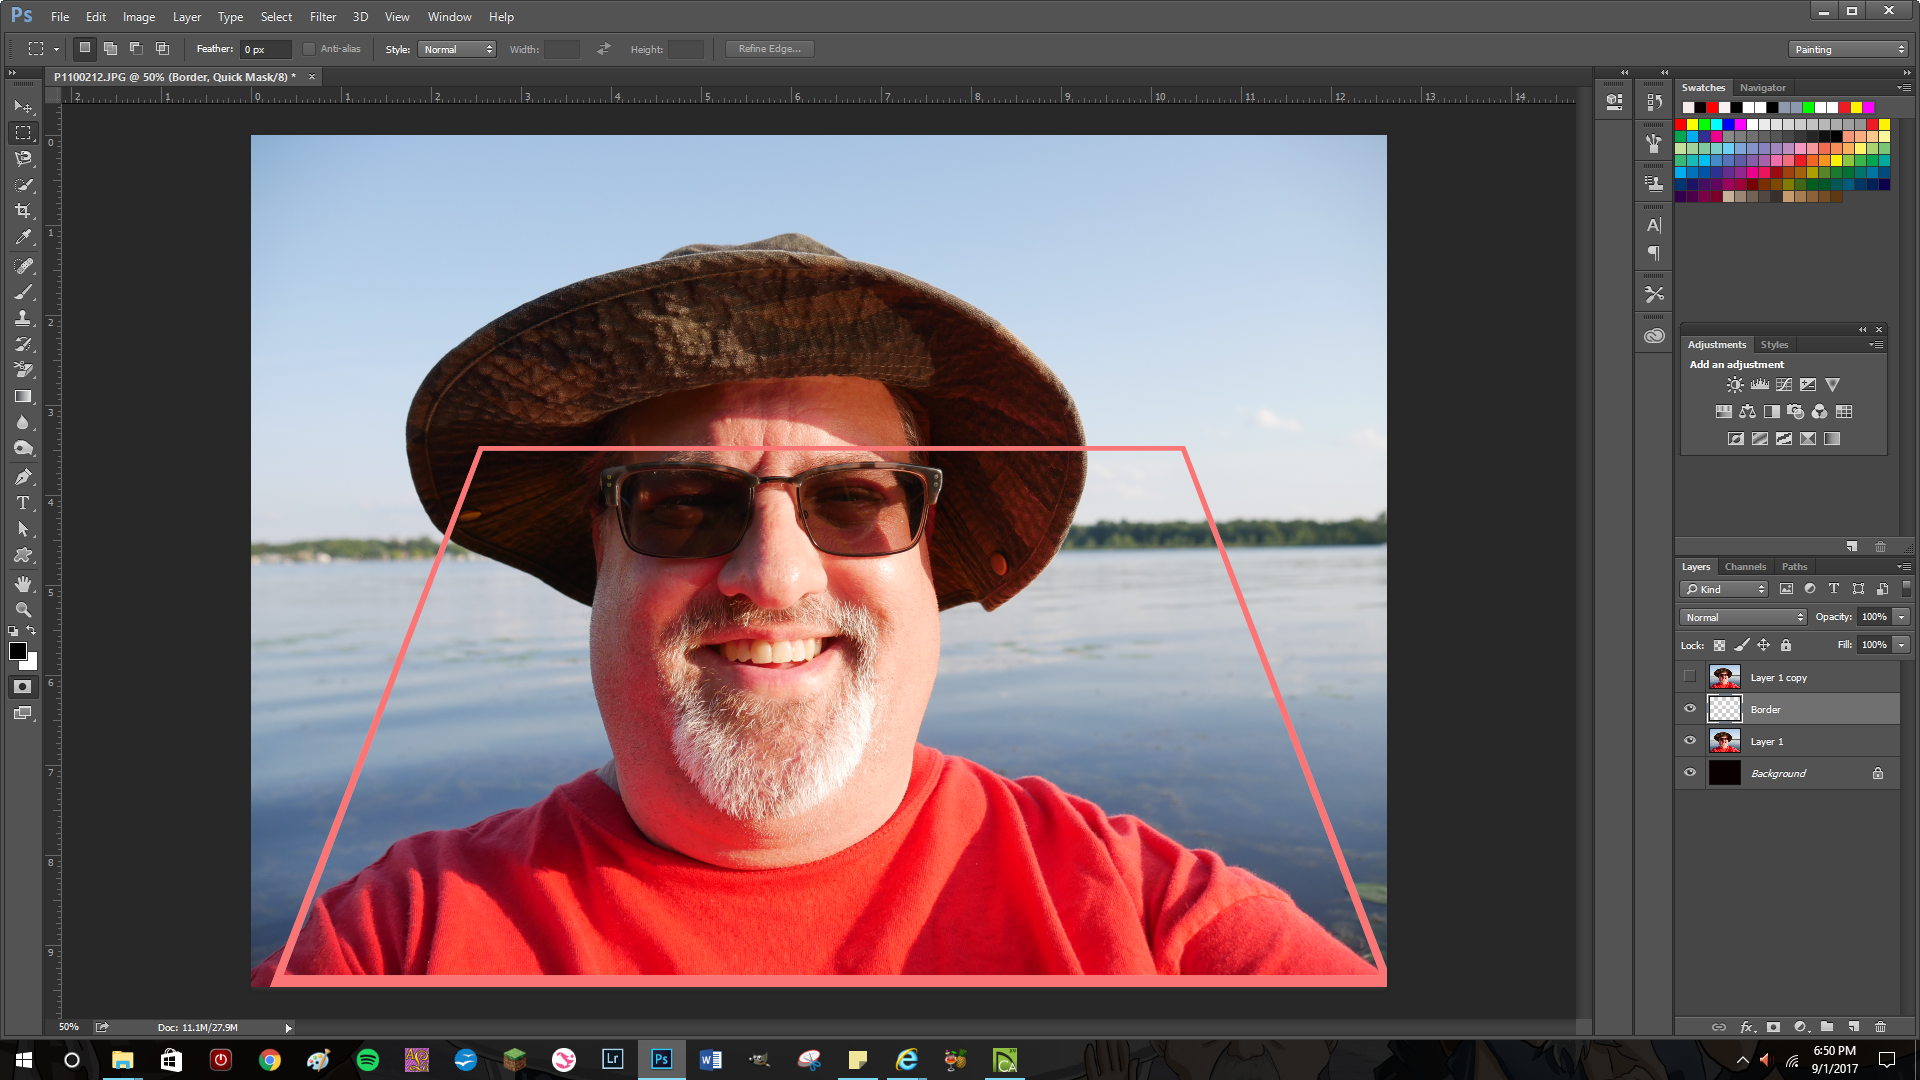Change screen mode at toolbar bottom
Screen dimensions: 1920x1080
[x=23, y=713]
